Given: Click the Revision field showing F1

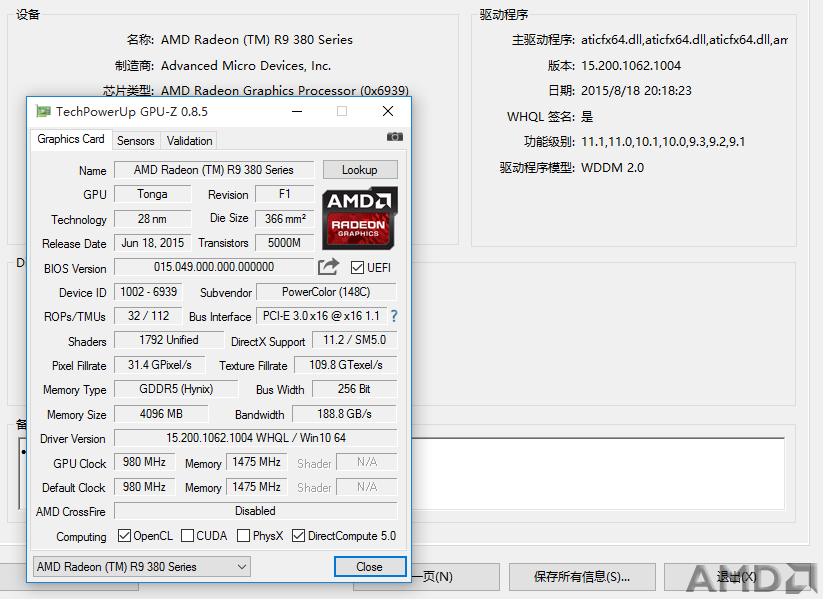Looking at the screenshot, I should [x=284, y=194].
